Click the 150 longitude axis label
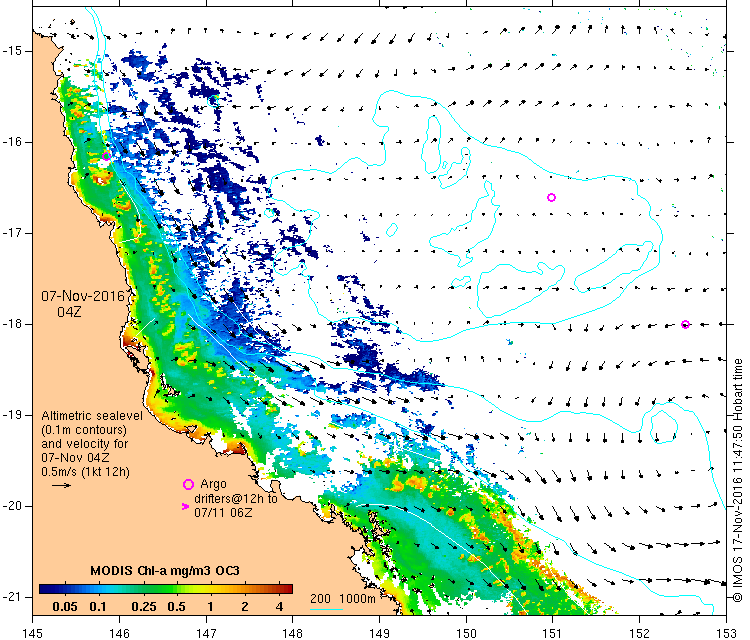 466,633
